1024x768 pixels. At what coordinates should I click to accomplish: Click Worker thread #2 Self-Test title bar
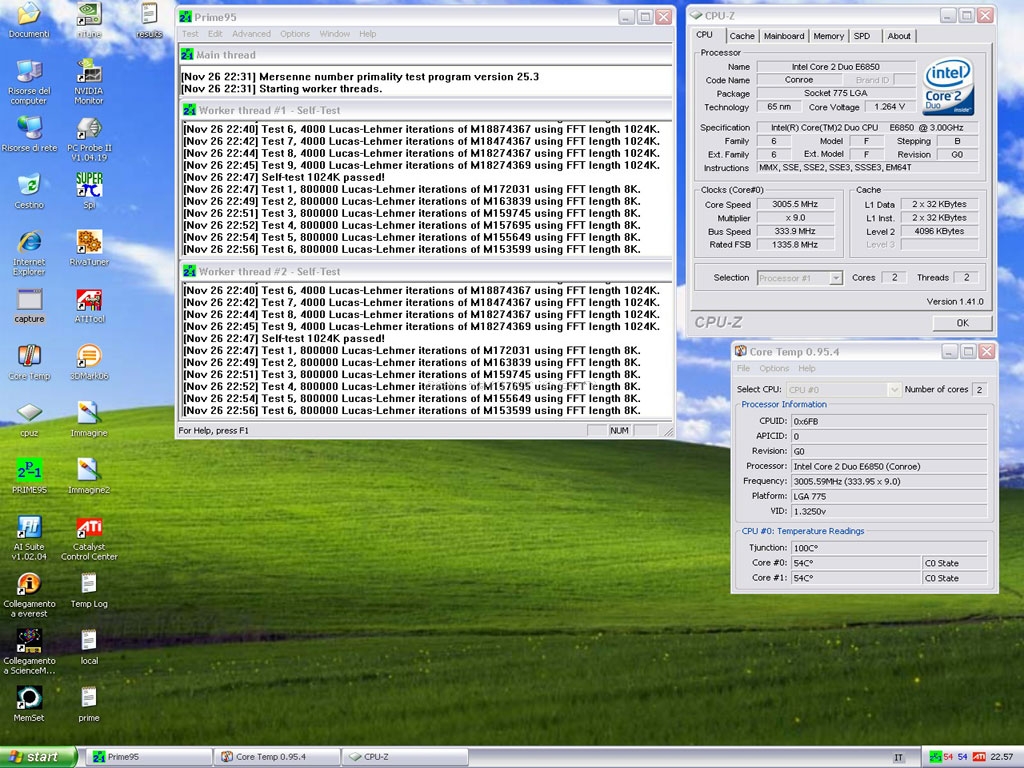[x=426, y=272]
